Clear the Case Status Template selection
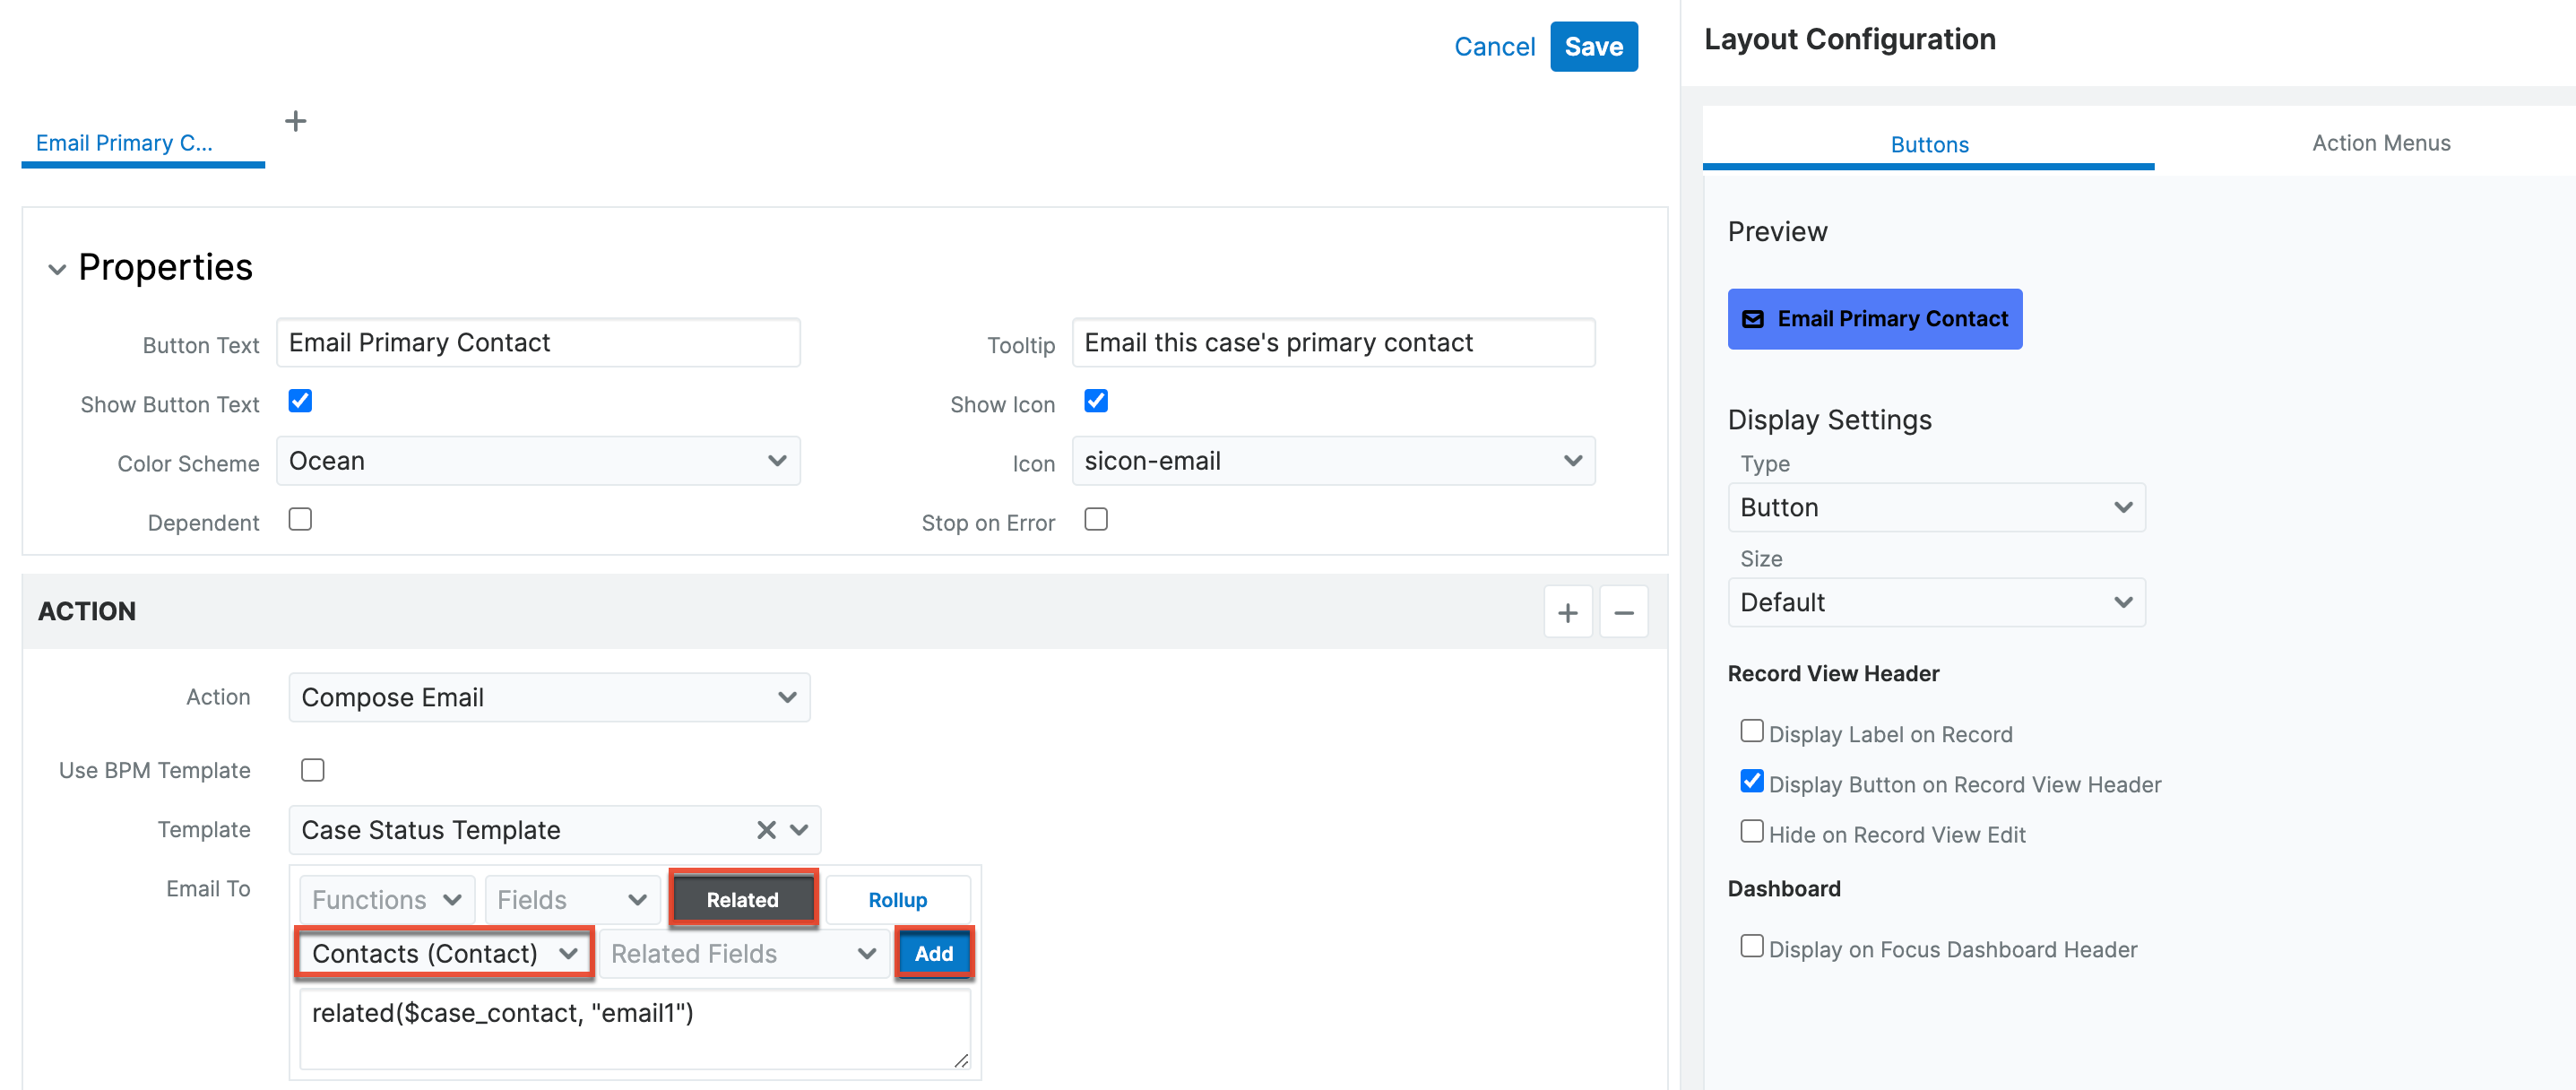Viewport: 2576px width, 1090px height. 766,830
